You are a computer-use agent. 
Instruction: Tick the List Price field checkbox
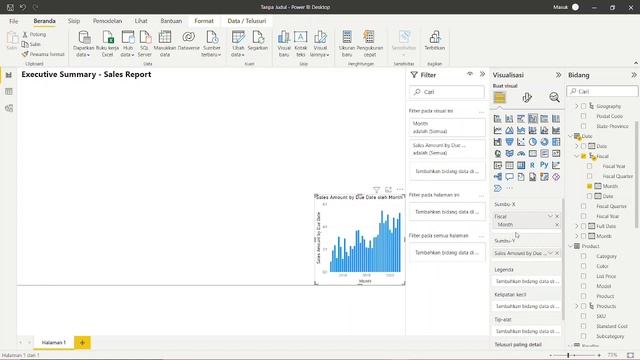tap(584, 276)
